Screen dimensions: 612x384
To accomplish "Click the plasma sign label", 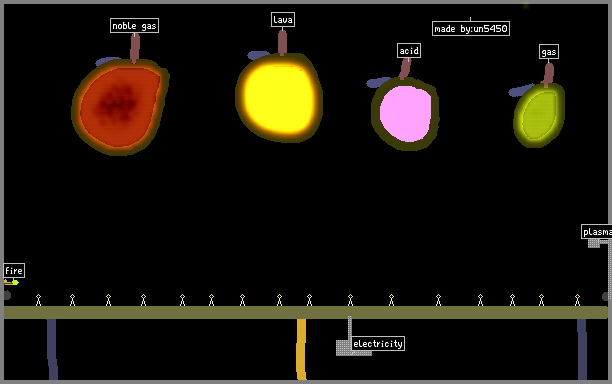I will click(596, 231).
